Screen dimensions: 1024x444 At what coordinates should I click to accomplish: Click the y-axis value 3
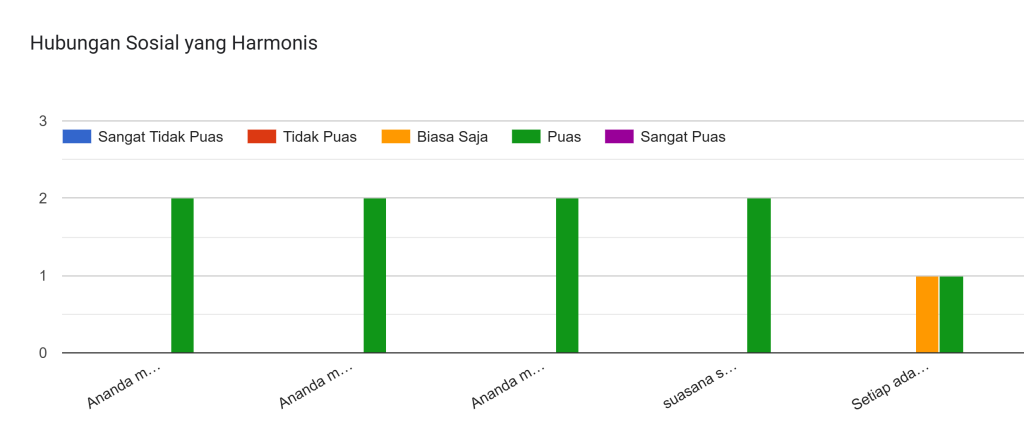click(x=43, y=121)
